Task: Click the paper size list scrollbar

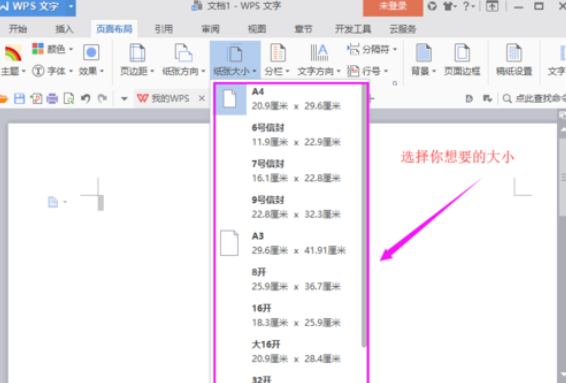Action: pyautogui.click(x=364, y=217)
